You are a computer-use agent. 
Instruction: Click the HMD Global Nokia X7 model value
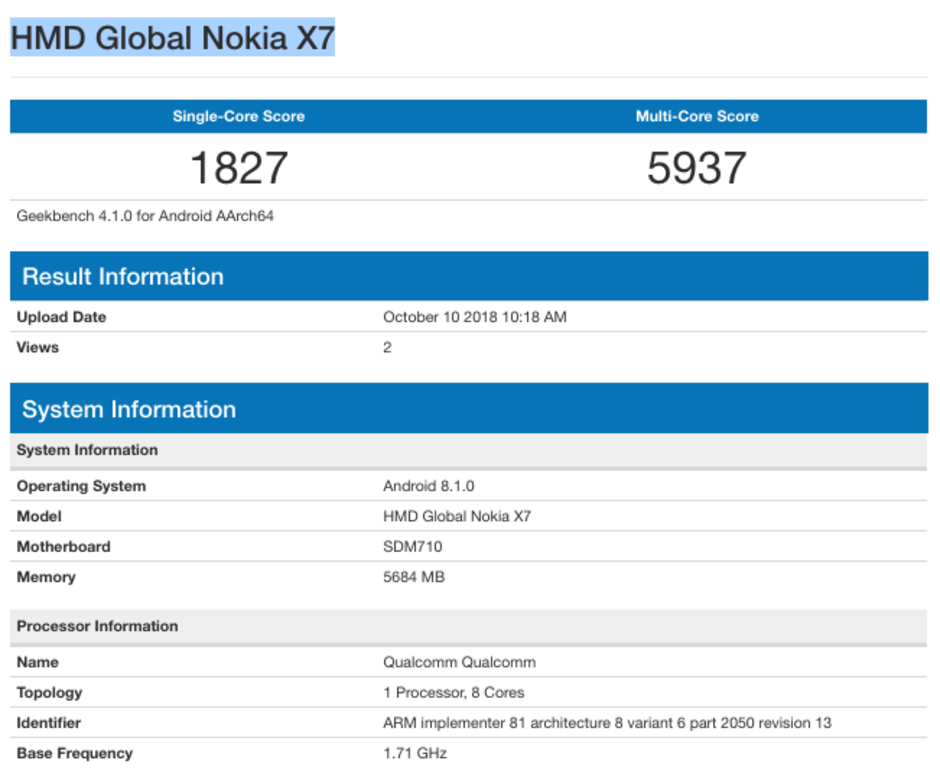[x=457, y=516]
